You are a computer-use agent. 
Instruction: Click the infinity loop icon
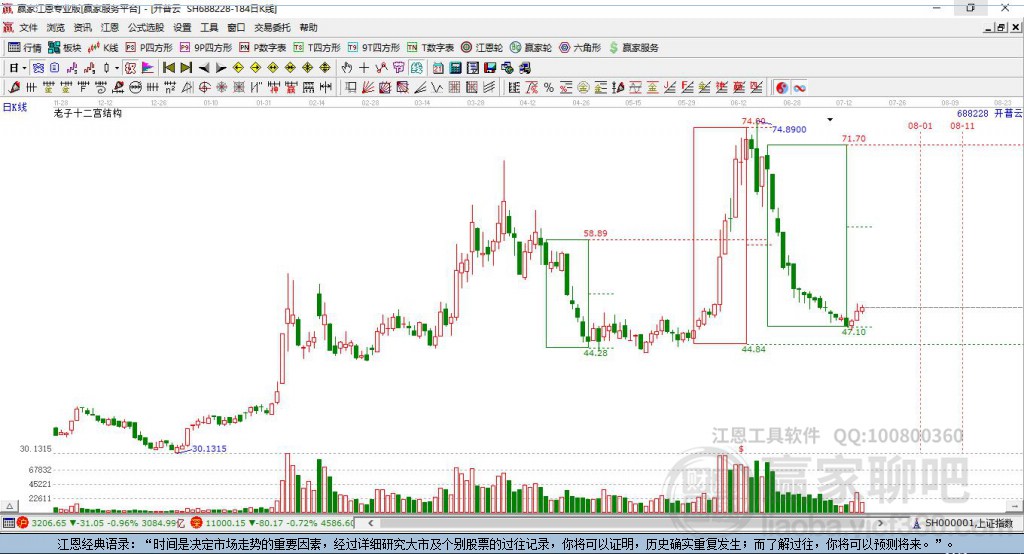click(x=799, y=88)
